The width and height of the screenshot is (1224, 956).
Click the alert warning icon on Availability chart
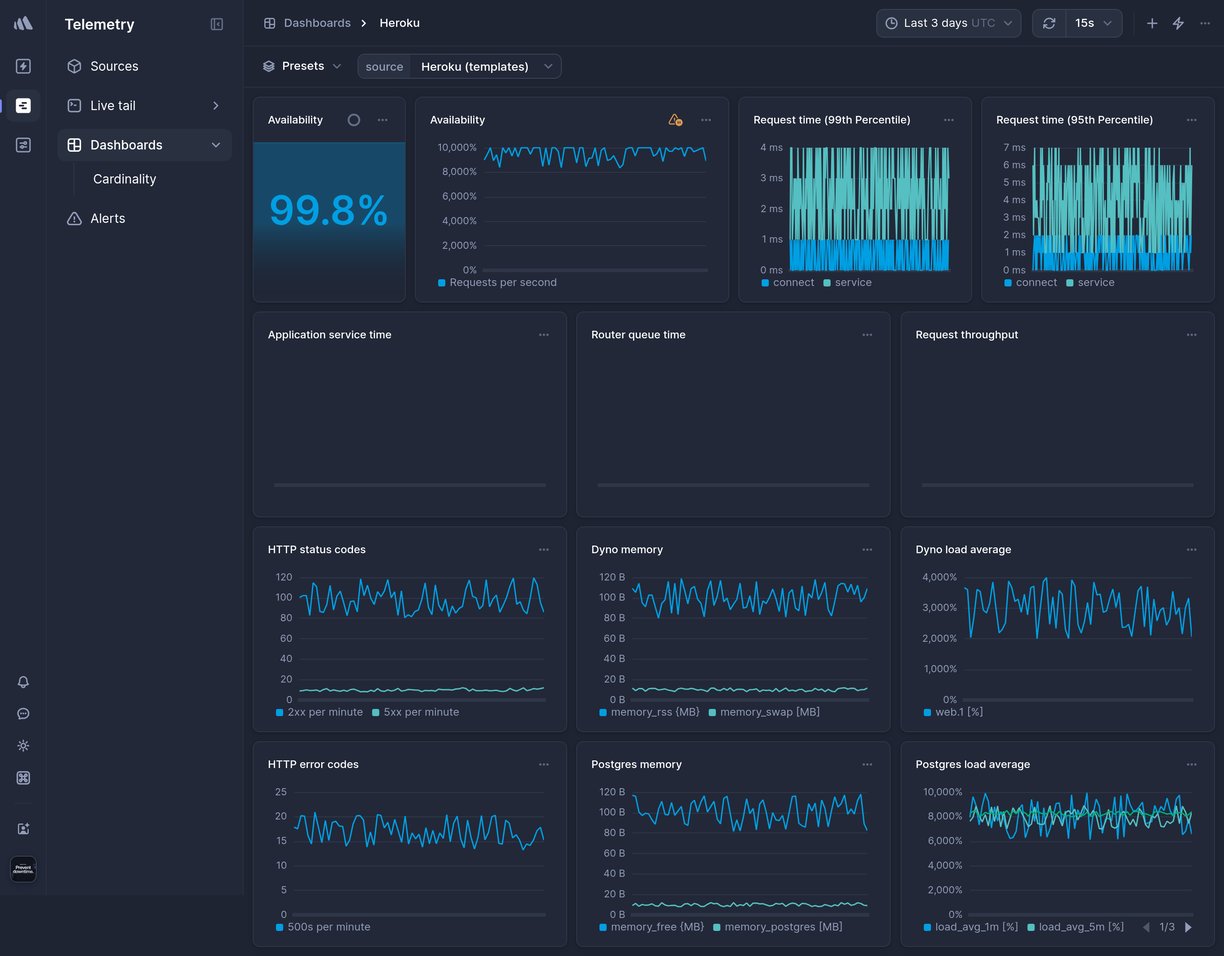[x=675, y=120]
